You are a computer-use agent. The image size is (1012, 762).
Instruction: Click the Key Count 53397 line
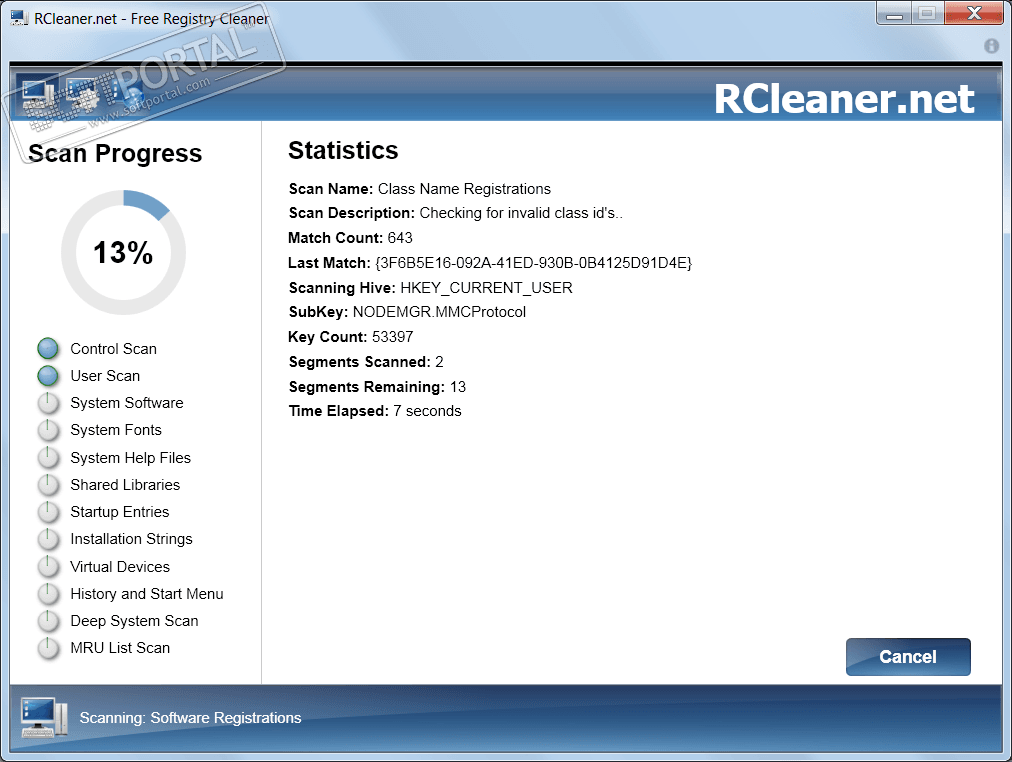[x=351, y=337]
